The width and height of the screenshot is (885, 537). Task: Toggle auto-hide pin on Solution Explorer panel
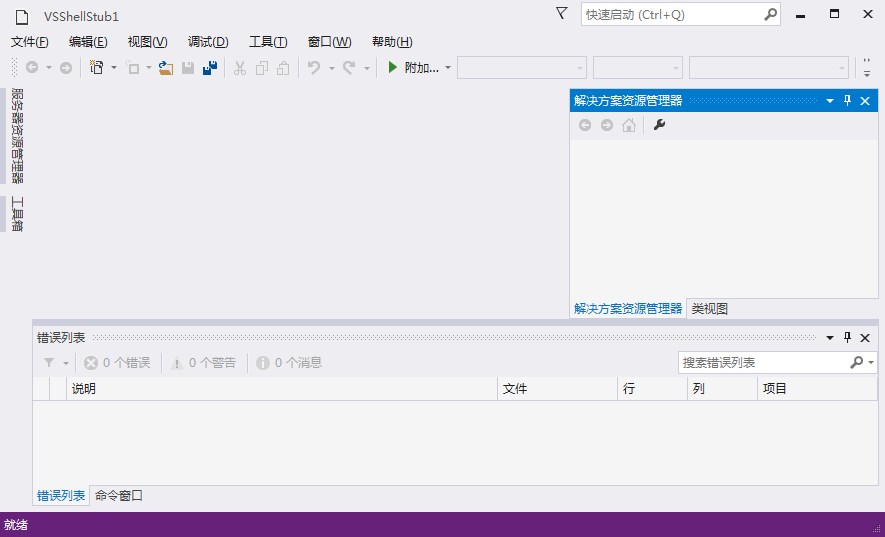[x=847, y=101]
